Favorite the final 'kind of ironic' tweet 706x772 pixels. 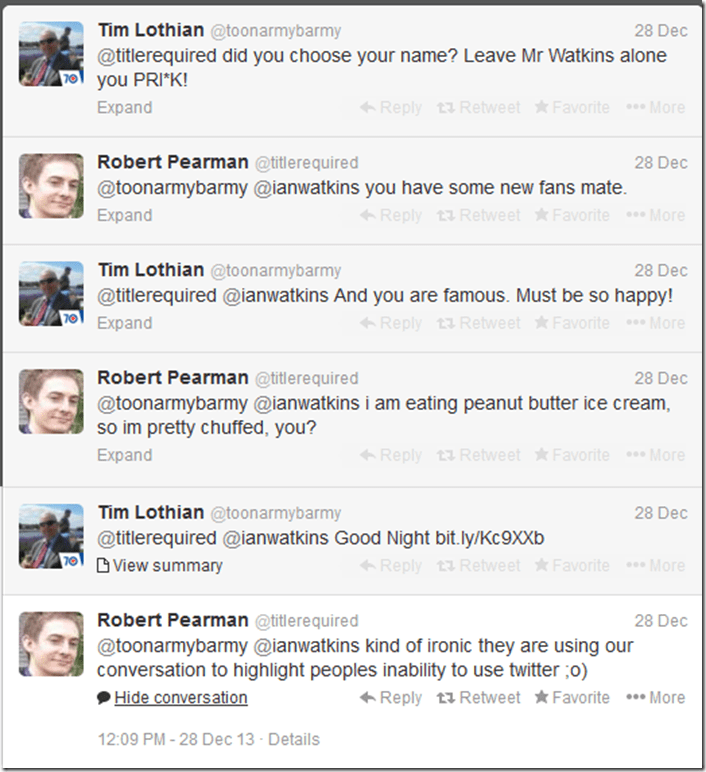click(x=572, y=697)
